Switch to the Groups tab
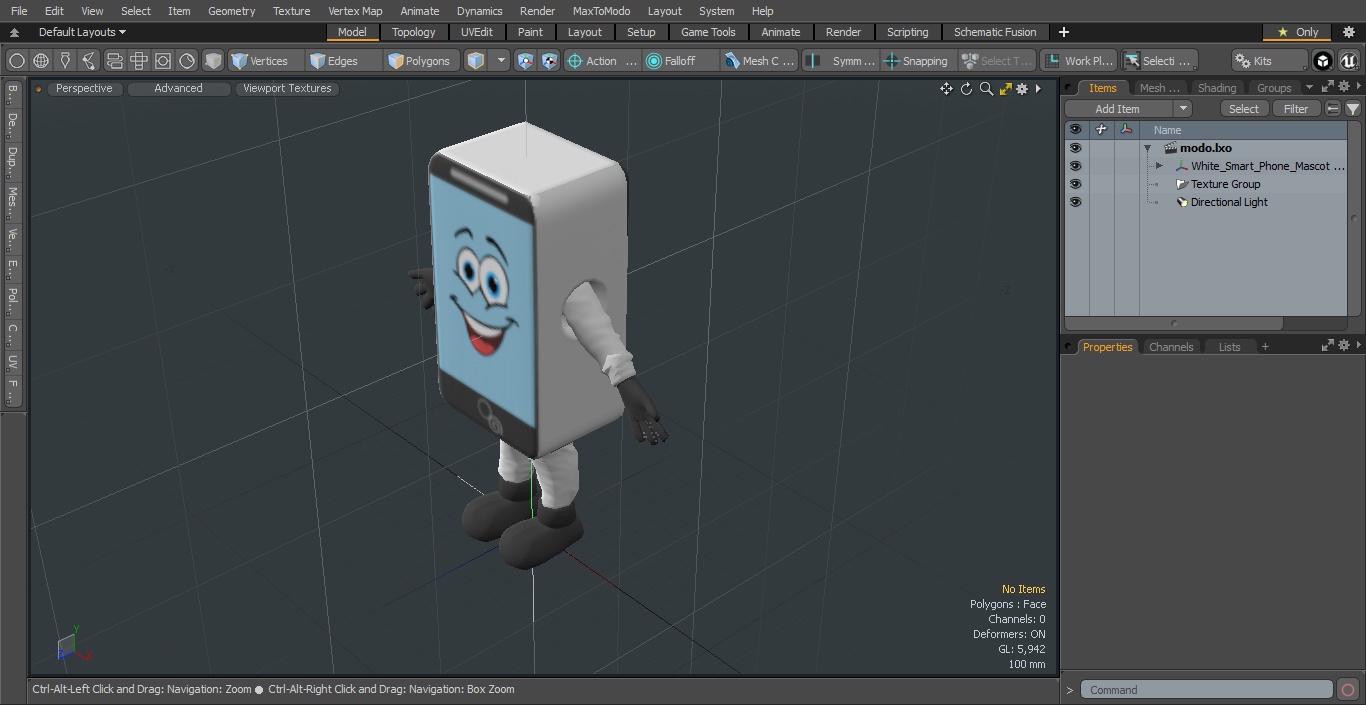Viewport: 1366px width, 705px height. click(x=1274, y=88)
